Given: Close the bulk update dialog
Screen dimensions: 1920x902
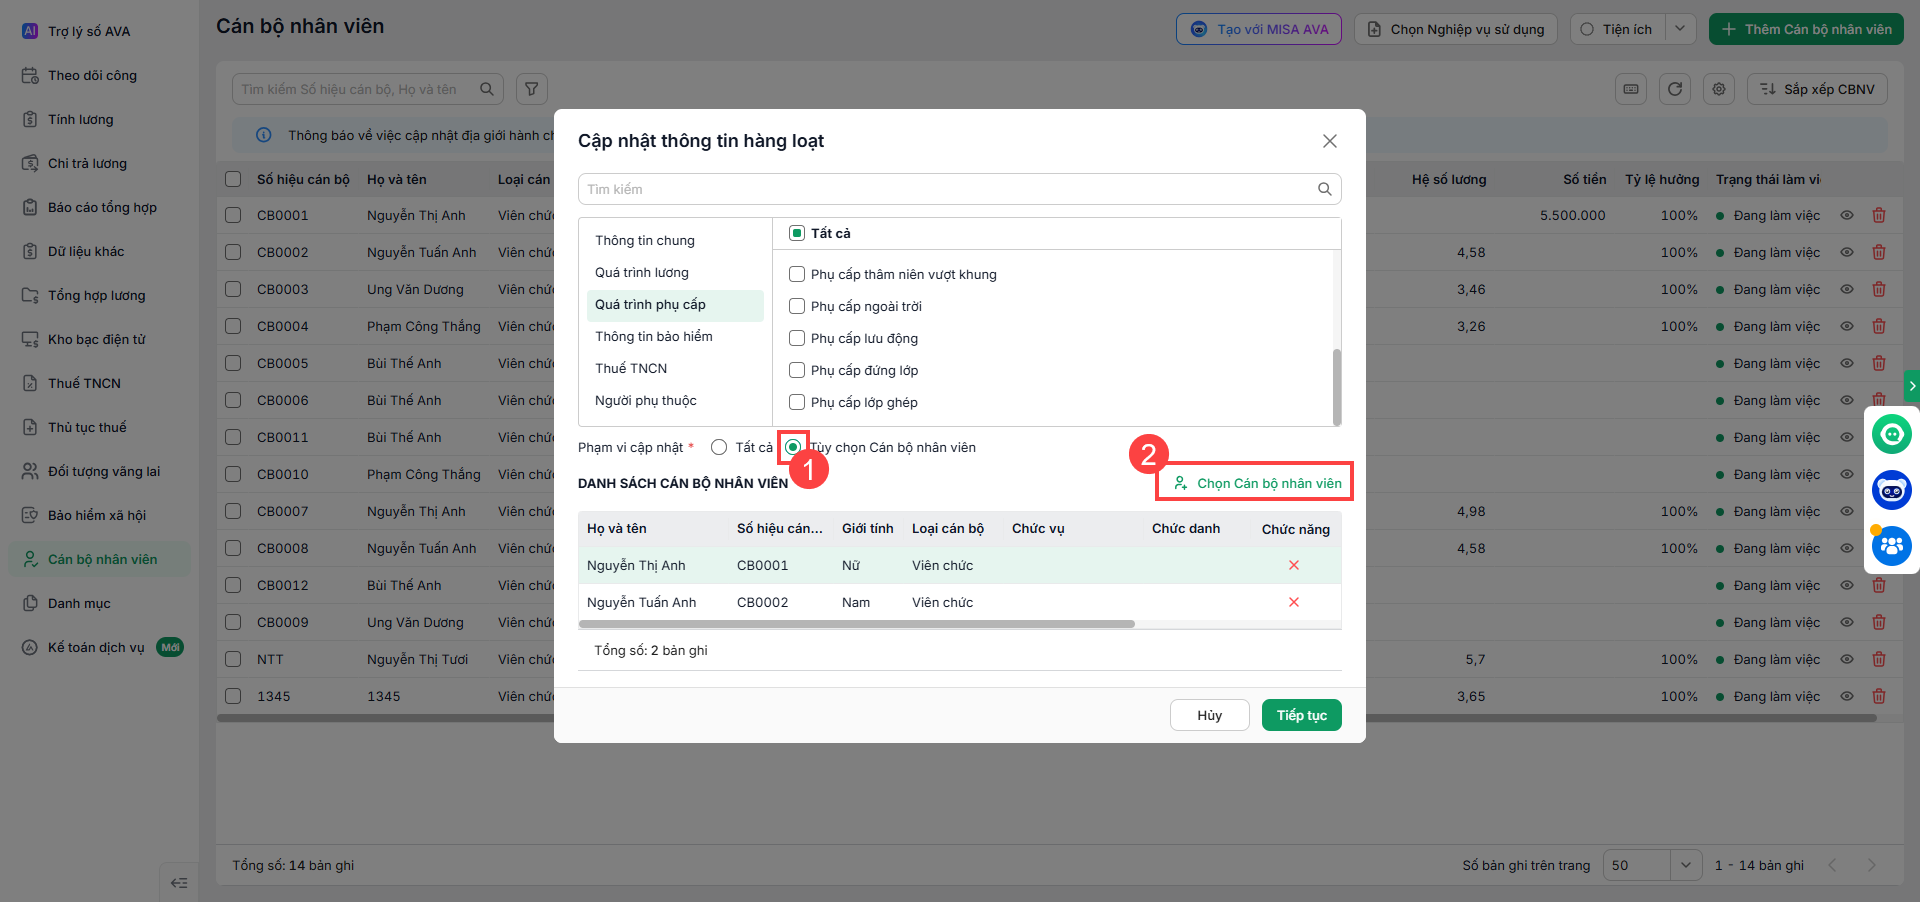Looking at the screenshot, I should click(1330, 141).
